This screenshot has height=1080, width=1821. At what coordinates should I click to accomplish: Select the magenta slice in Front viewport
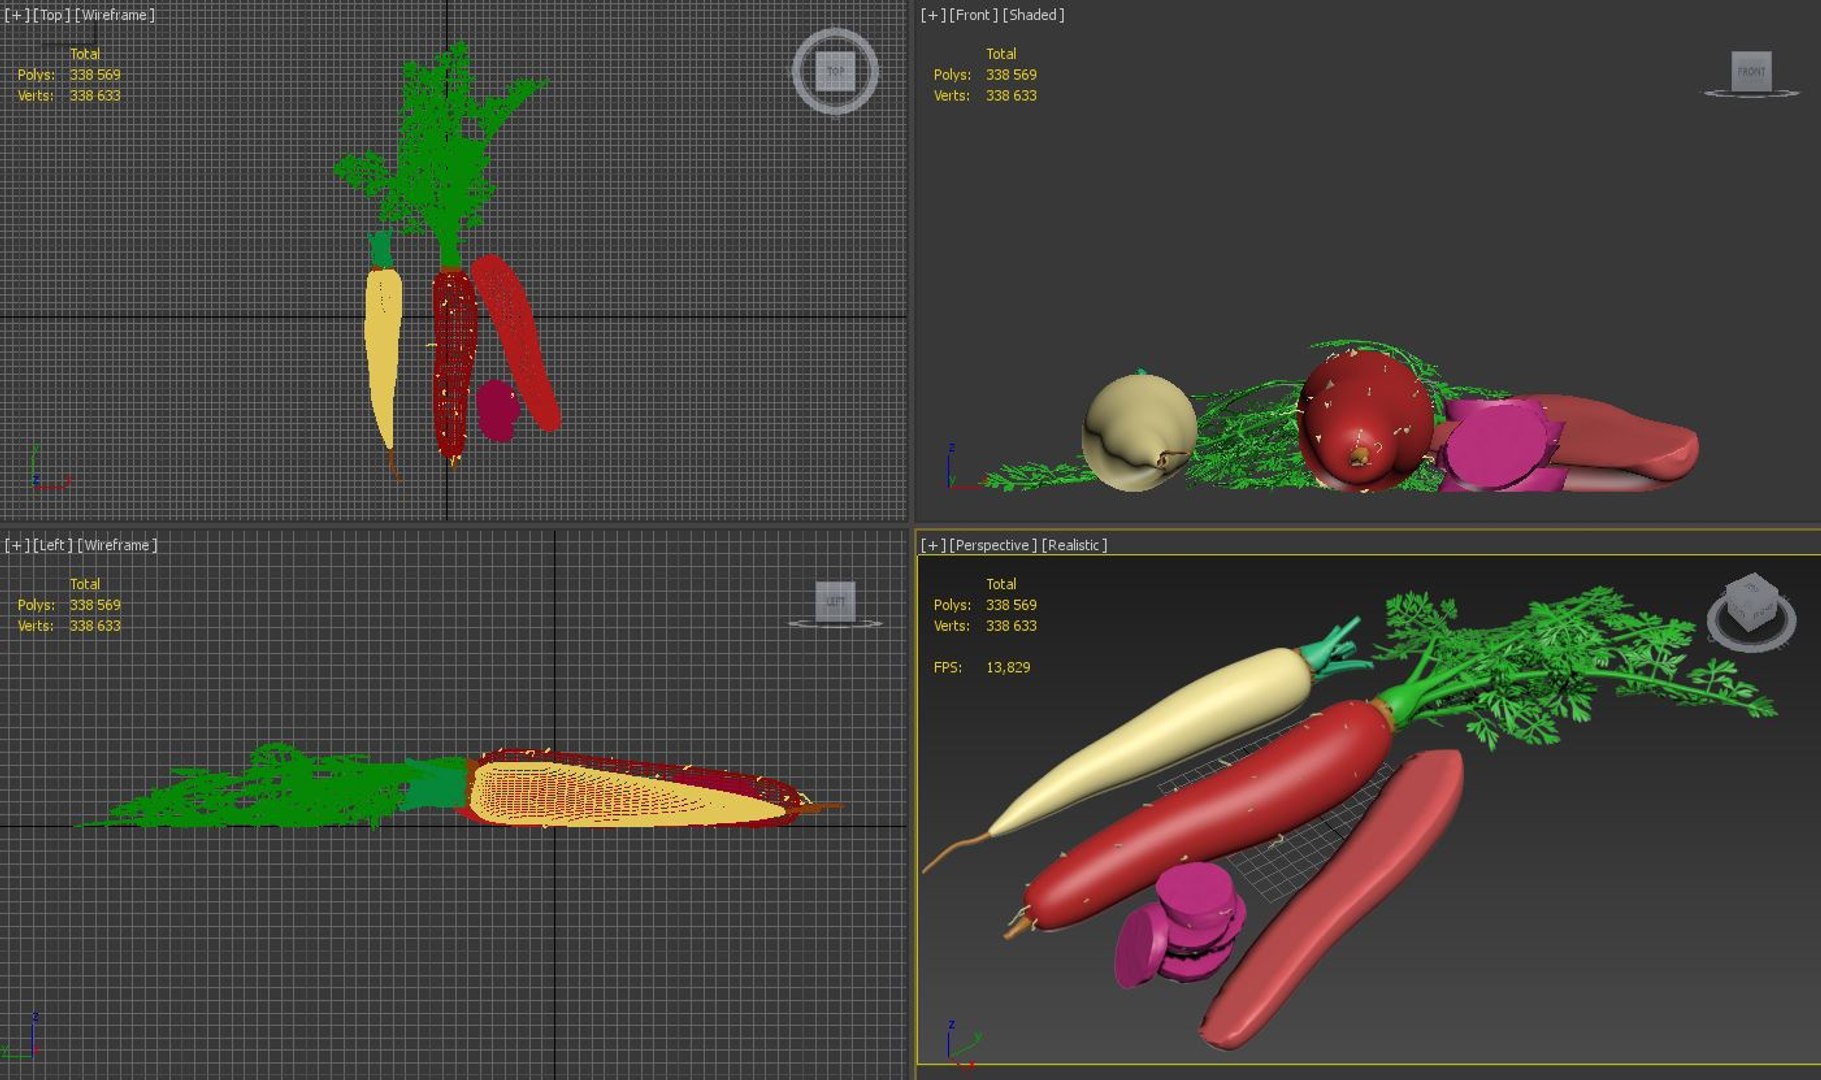(x=1497, y=445)
